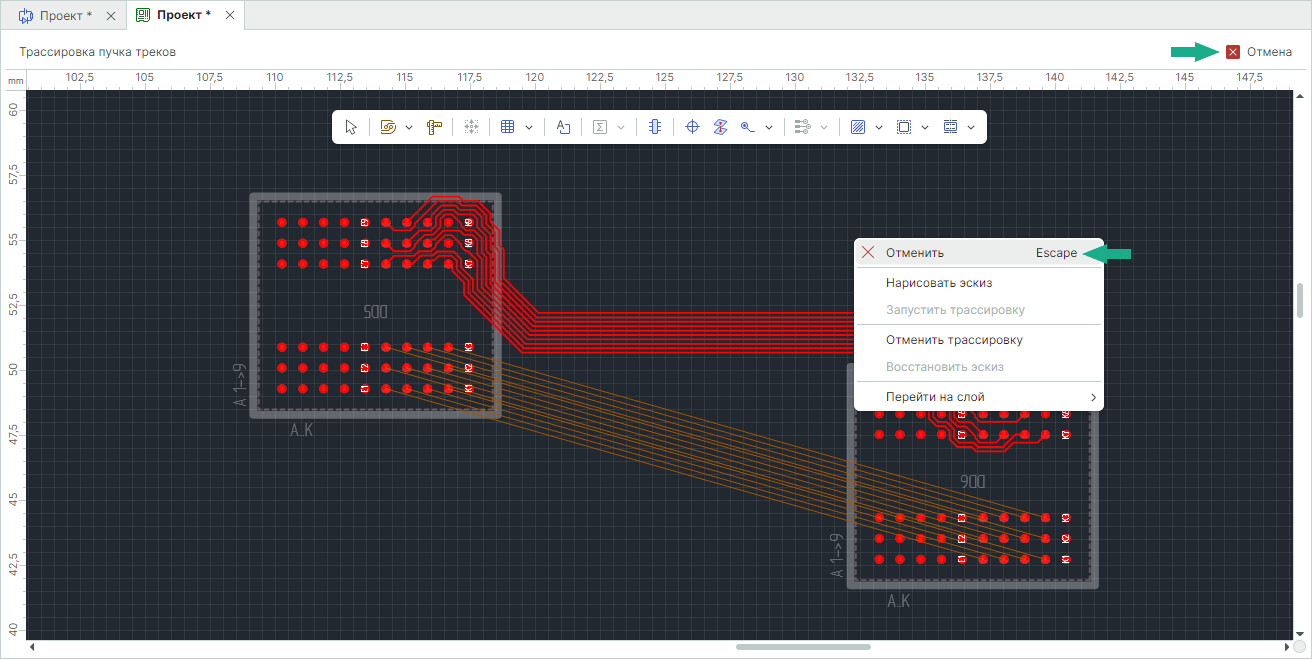Click the table tool icon
1312x659 pixels.
[x=507, y=127]
